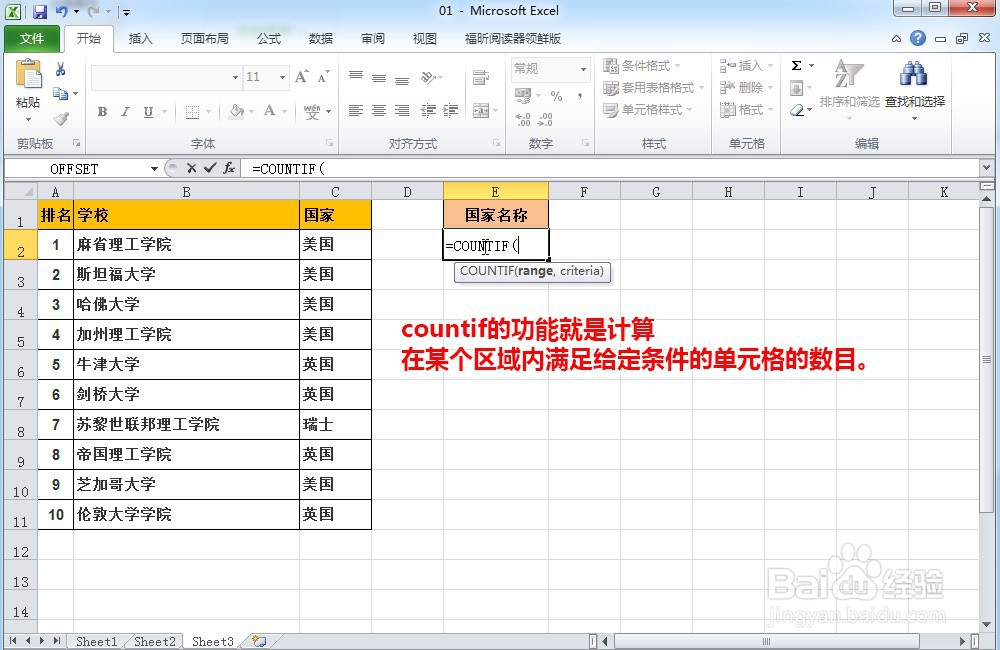The width and height of the screenshot is (1000, 650).
Task: Click the Top Align icon
Action: pos(356,77)
